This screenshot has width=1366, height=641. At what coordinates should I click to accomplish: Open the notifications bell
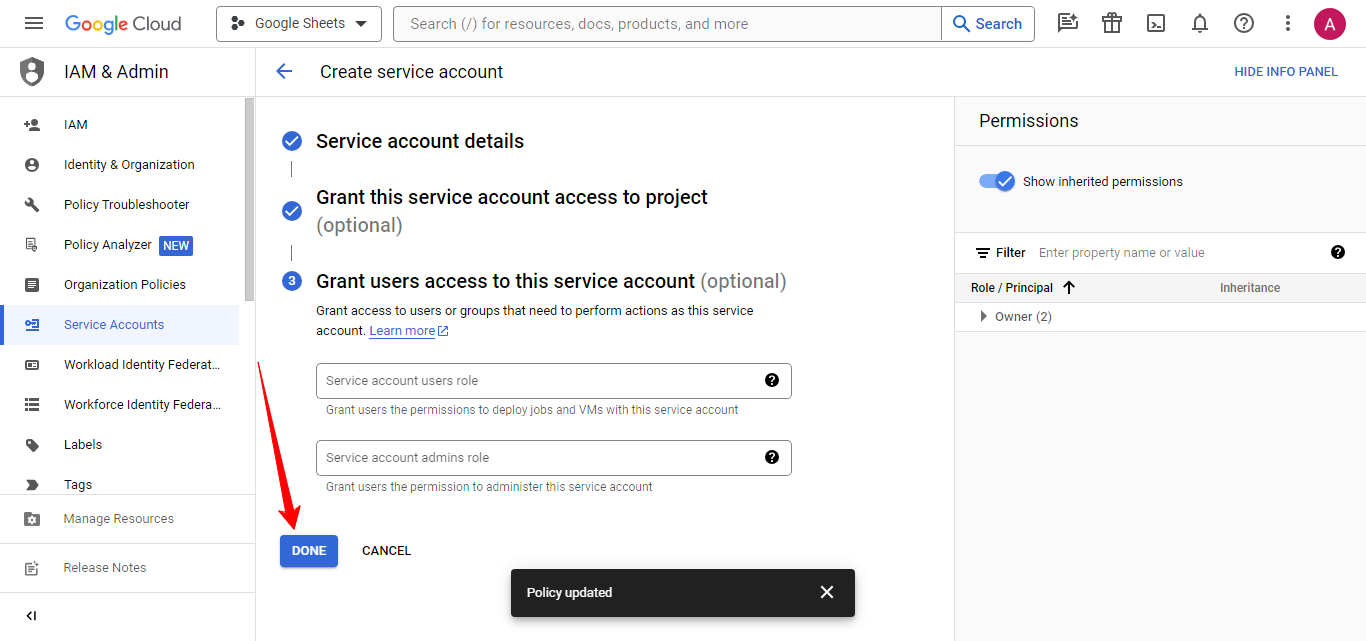pyautogui.click(x=1200, y=24)
